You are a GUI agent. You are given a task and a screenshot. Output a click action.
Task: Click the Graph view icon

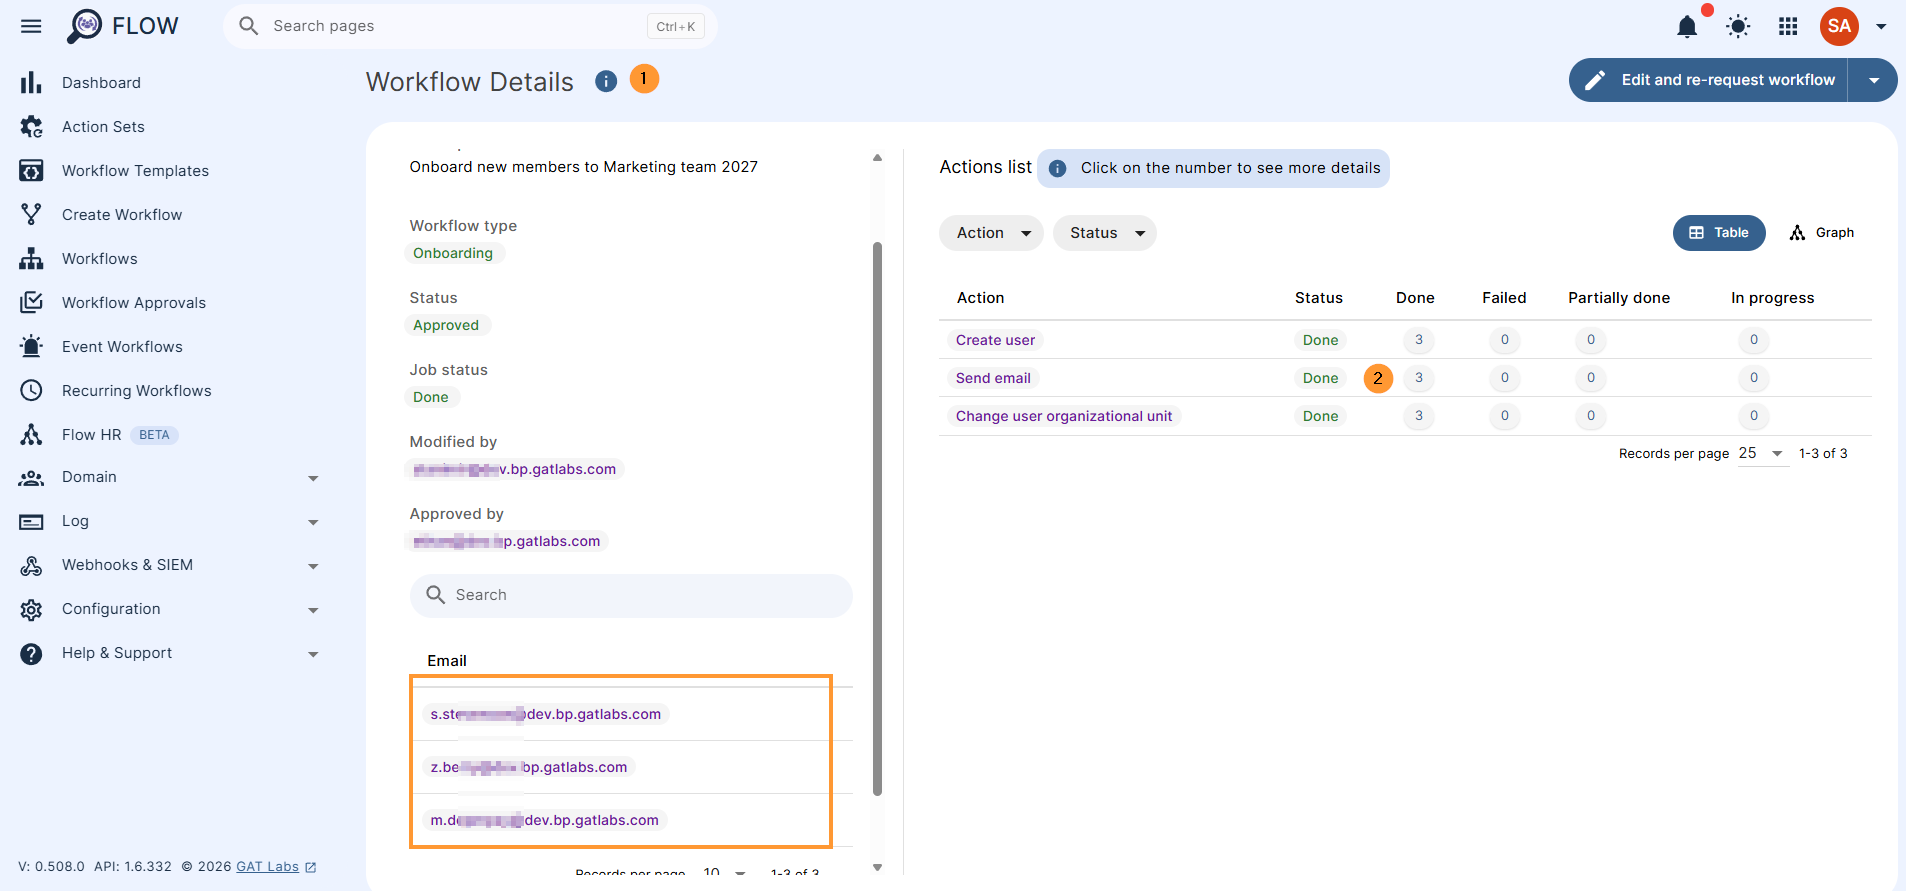click(1797, 233)
